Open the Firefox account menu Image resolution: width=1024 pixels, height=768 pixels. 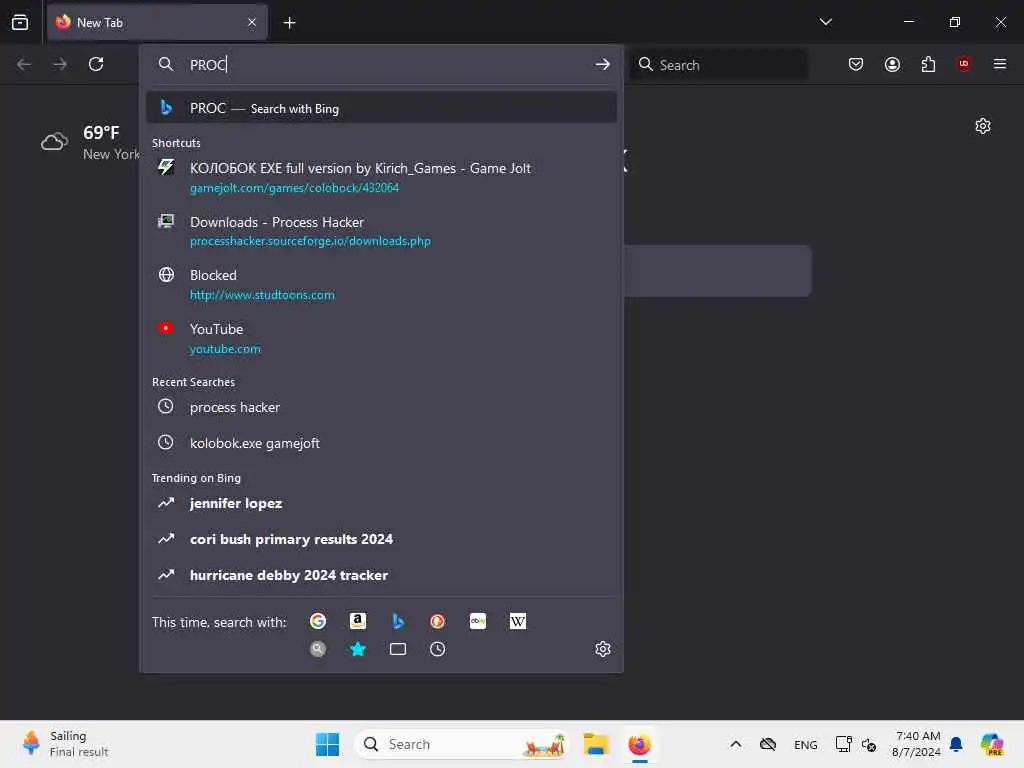click(892, 64)
